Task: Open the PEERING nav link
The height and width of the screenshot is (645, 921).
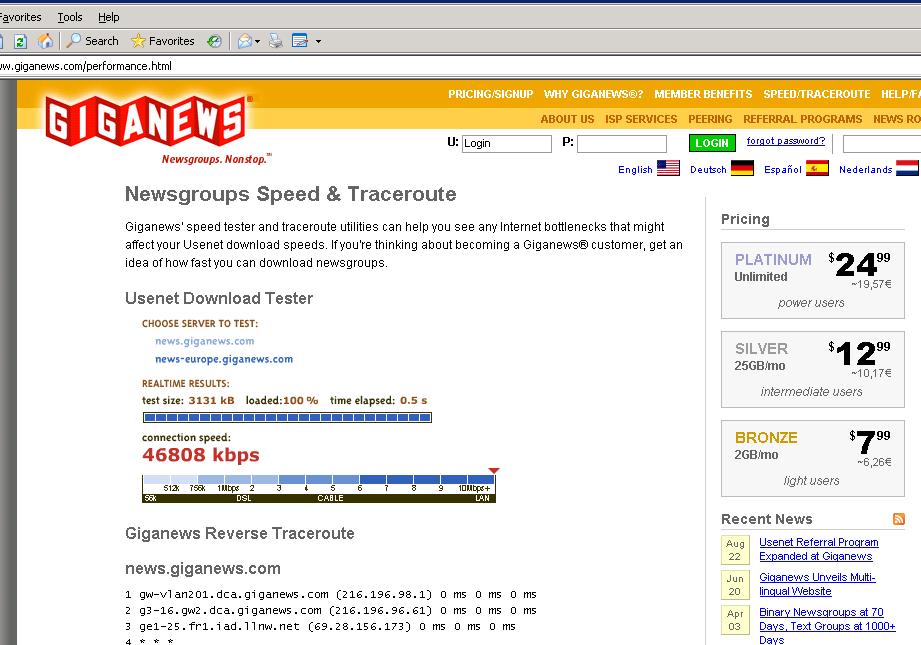Action: tap(710, 119)
